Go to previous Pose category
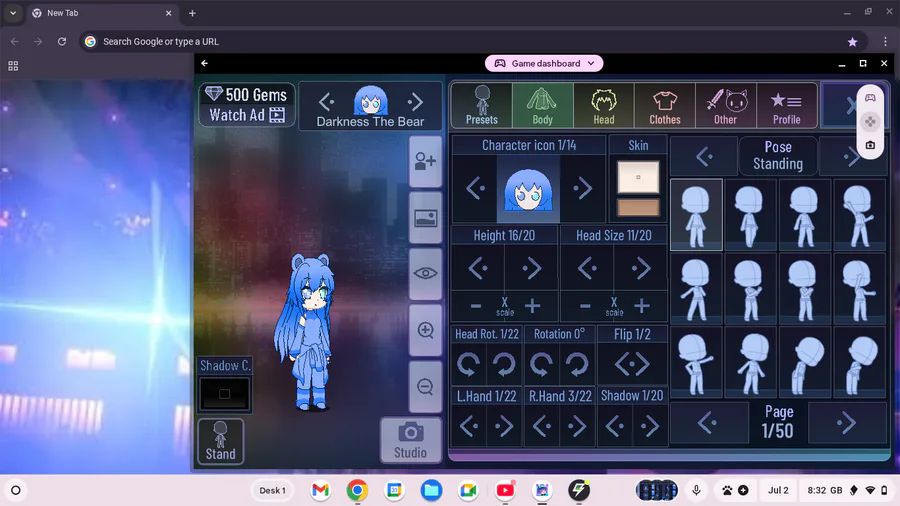900x506 pixels. pos(704,156)
